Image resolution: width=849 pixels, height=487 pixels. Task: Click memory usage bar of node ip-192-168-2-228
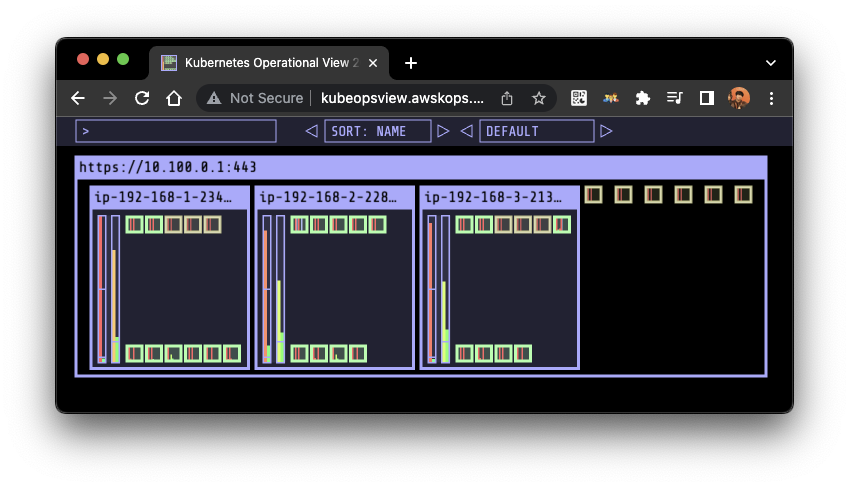[x=280, y=289]
